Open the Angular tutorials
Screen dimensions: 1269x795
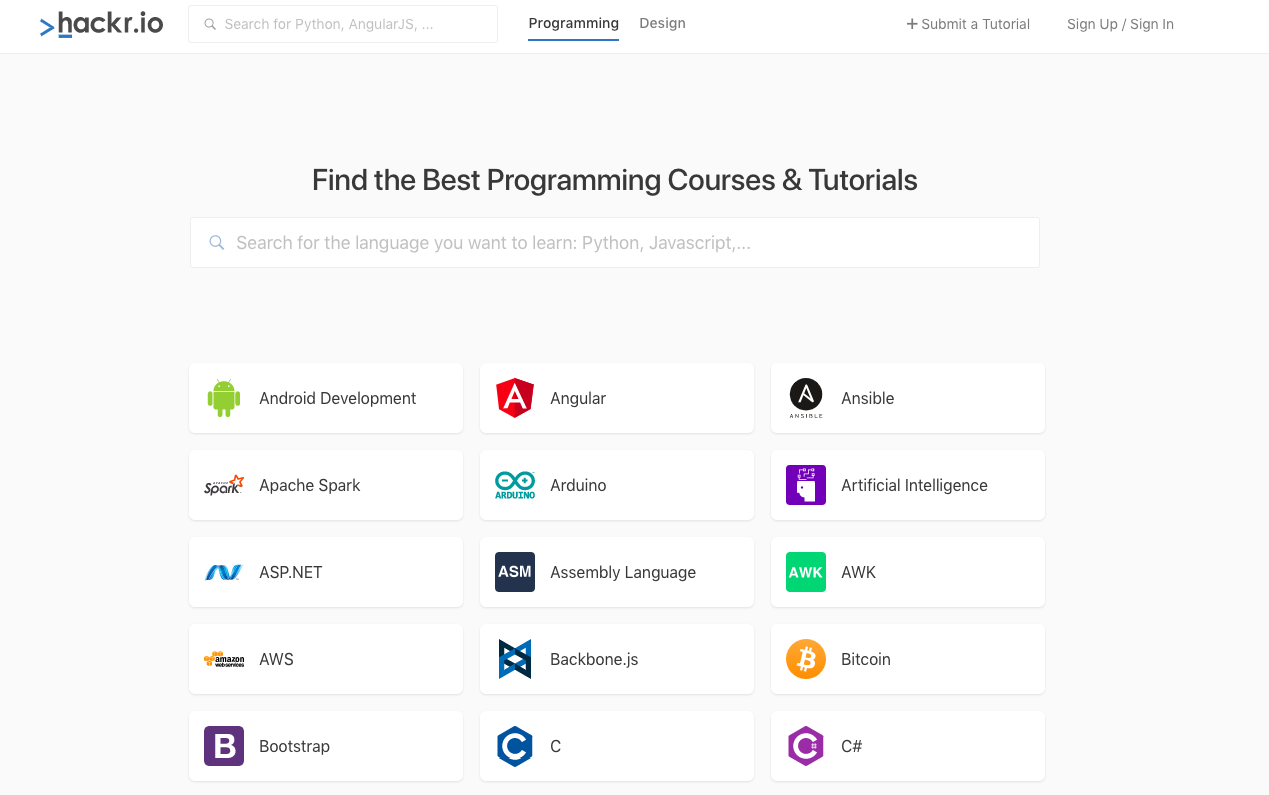[617, 398]
